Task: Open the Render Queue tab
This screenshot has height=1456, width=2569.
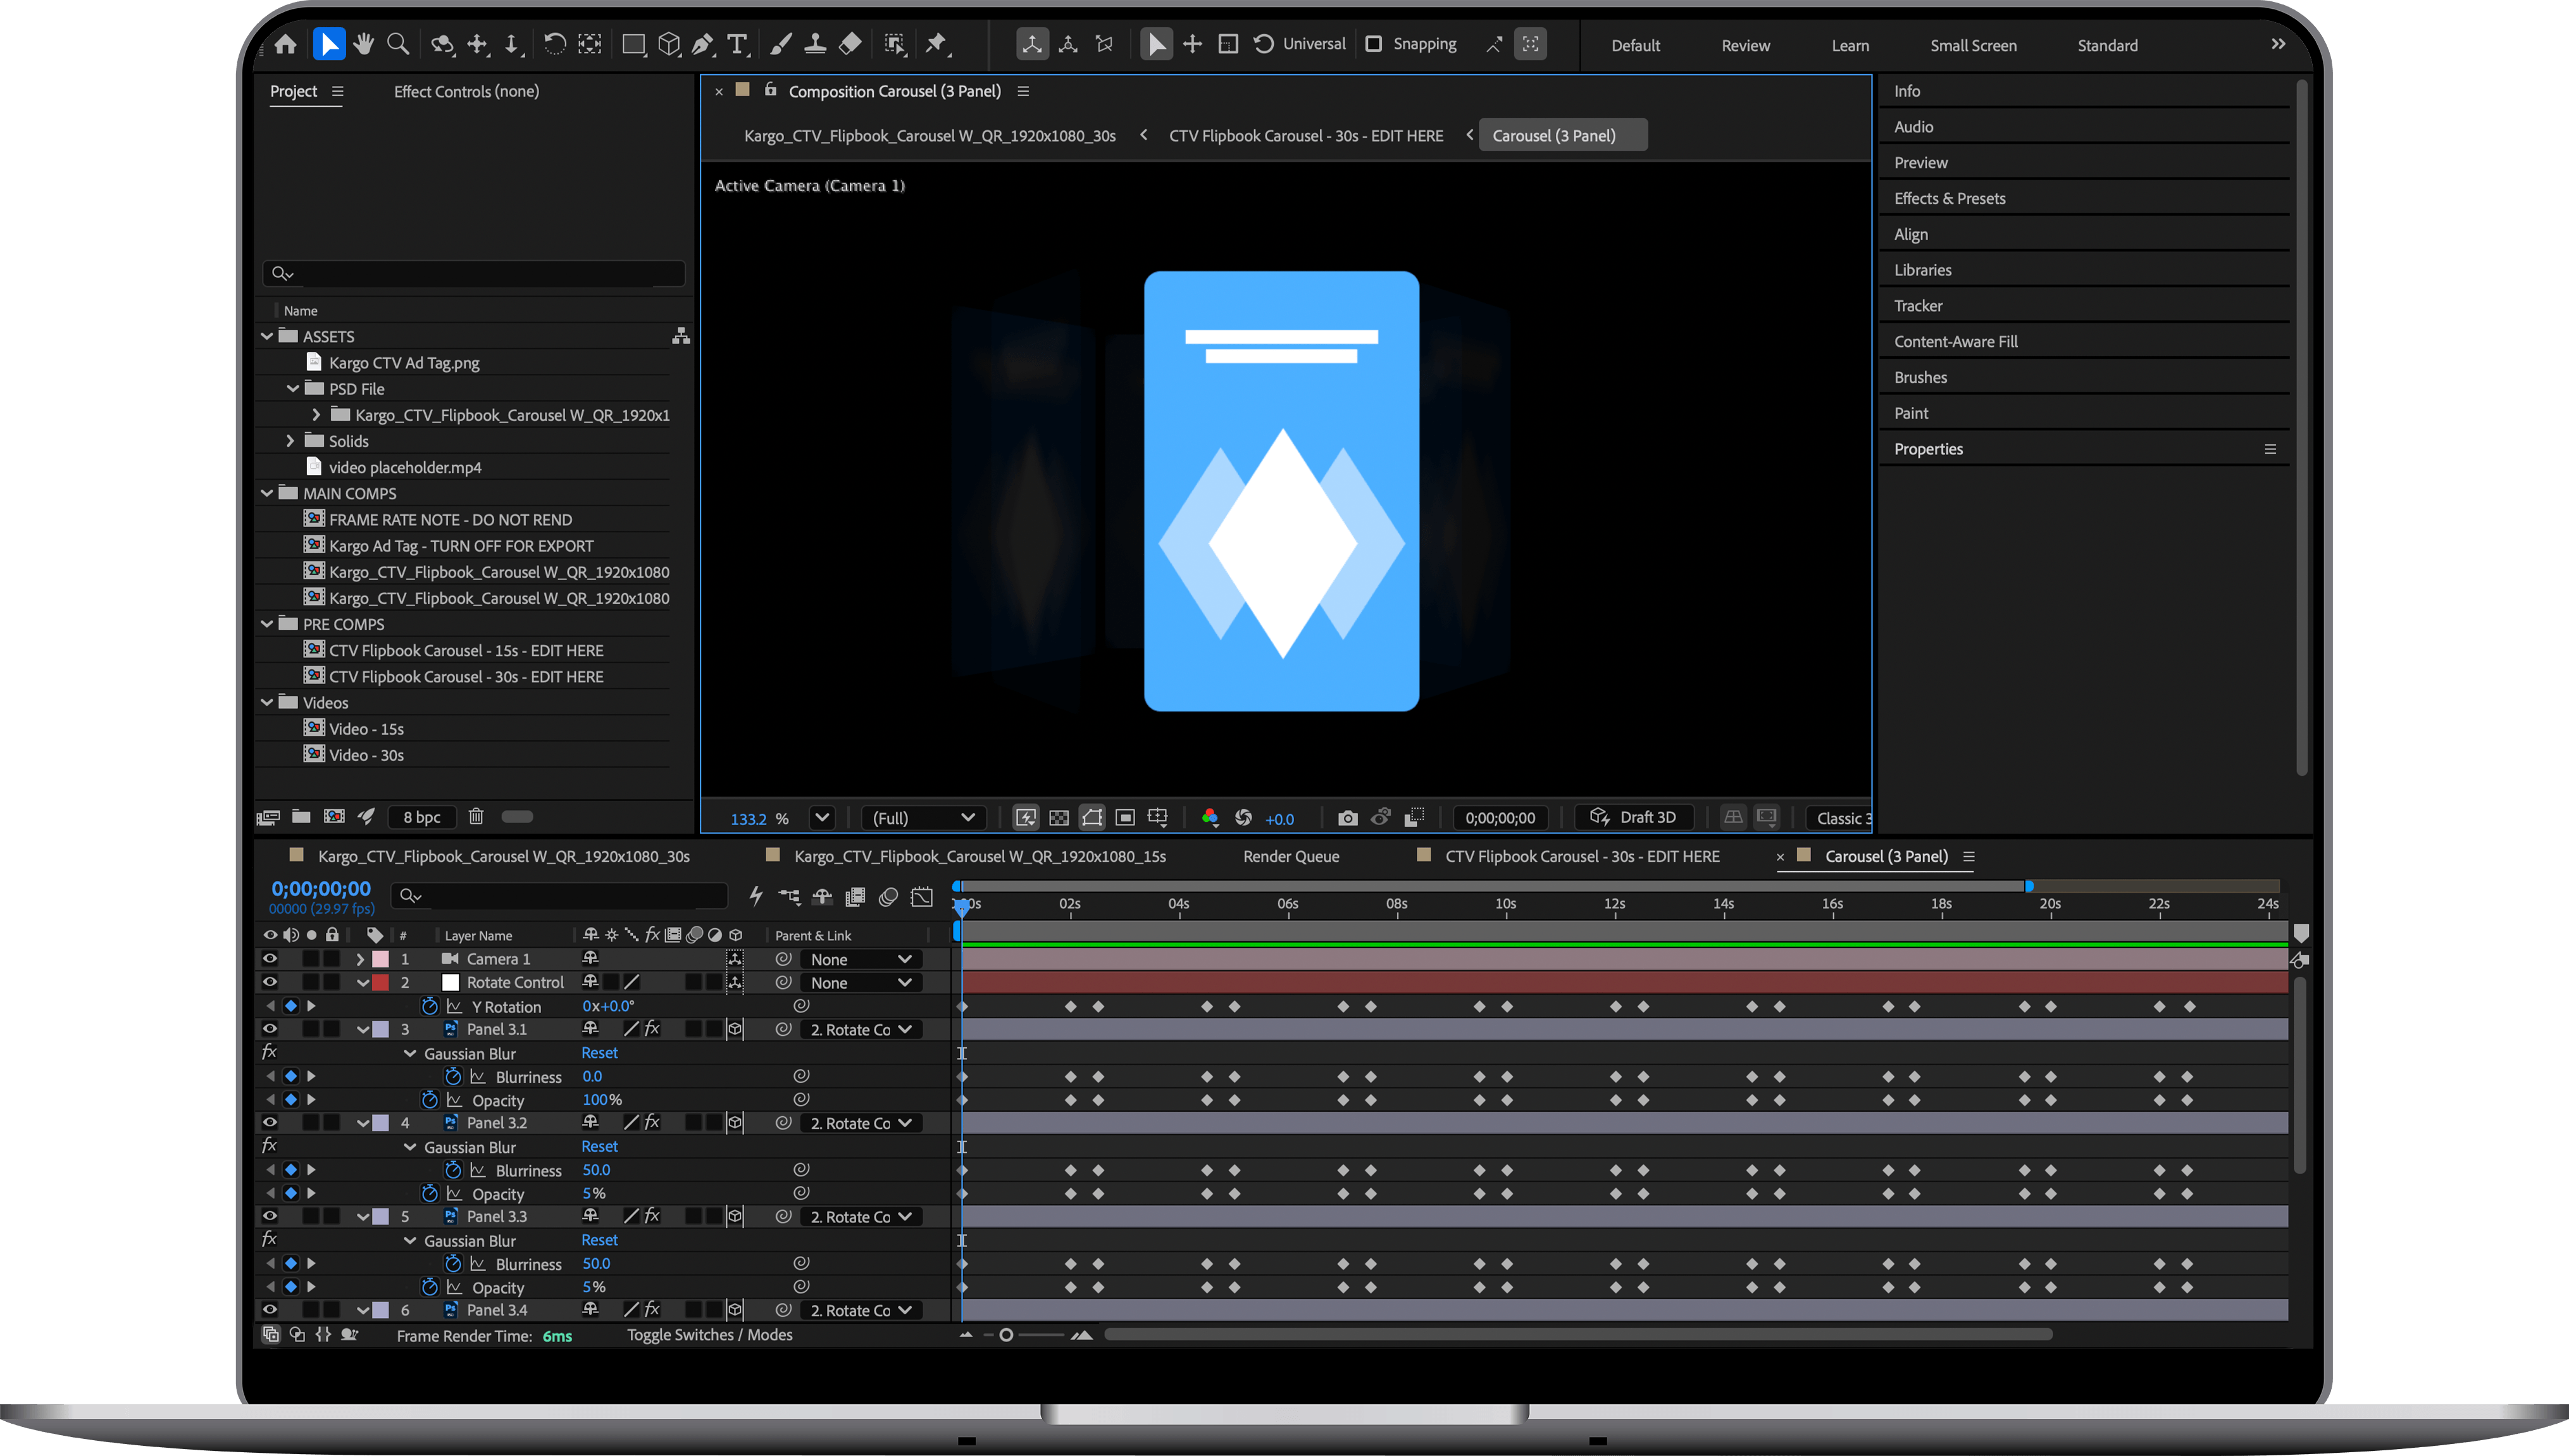Action: pos(1291,856)
